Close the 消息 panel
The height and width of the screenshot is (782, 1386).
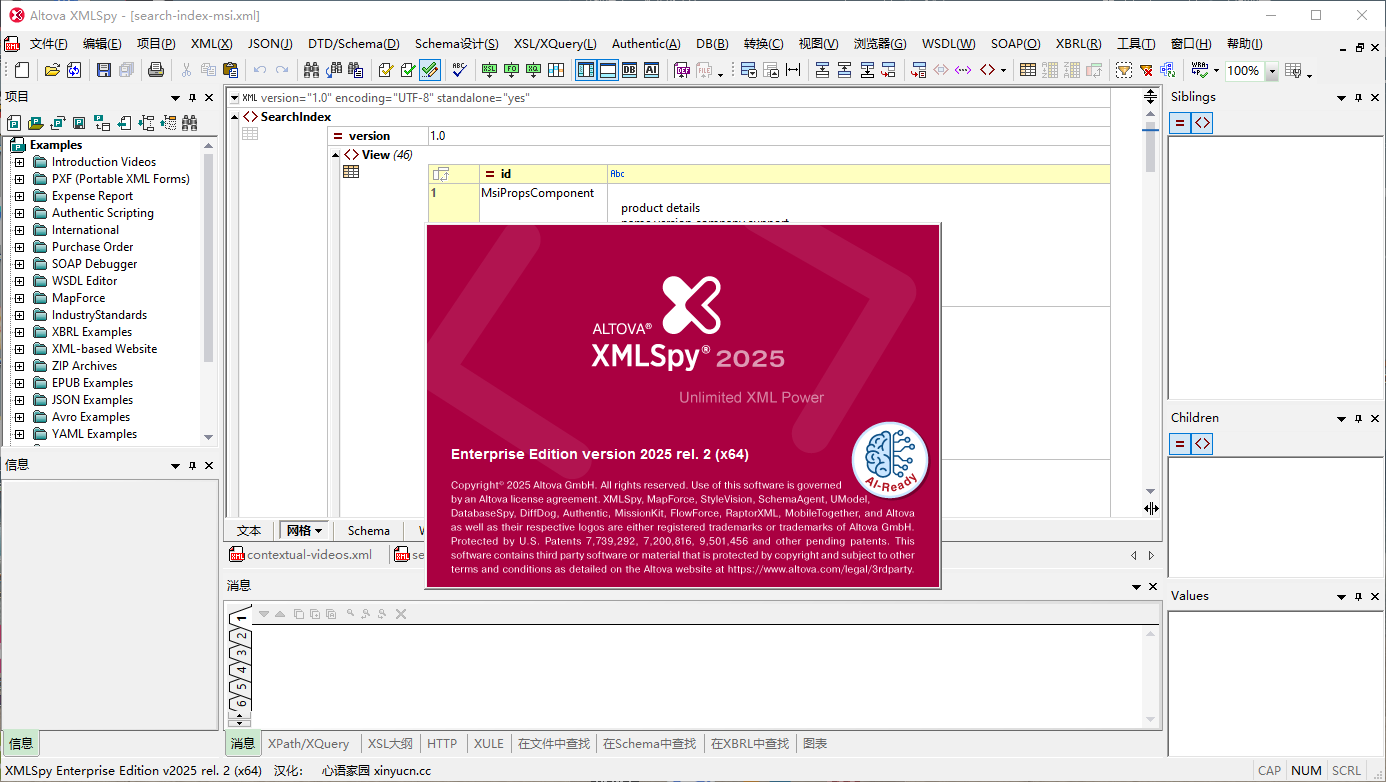click(1153, 587)
